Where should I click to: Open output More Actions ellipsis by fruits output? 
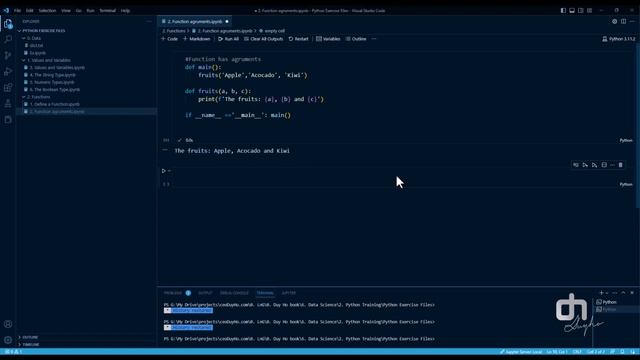point(165,150)
